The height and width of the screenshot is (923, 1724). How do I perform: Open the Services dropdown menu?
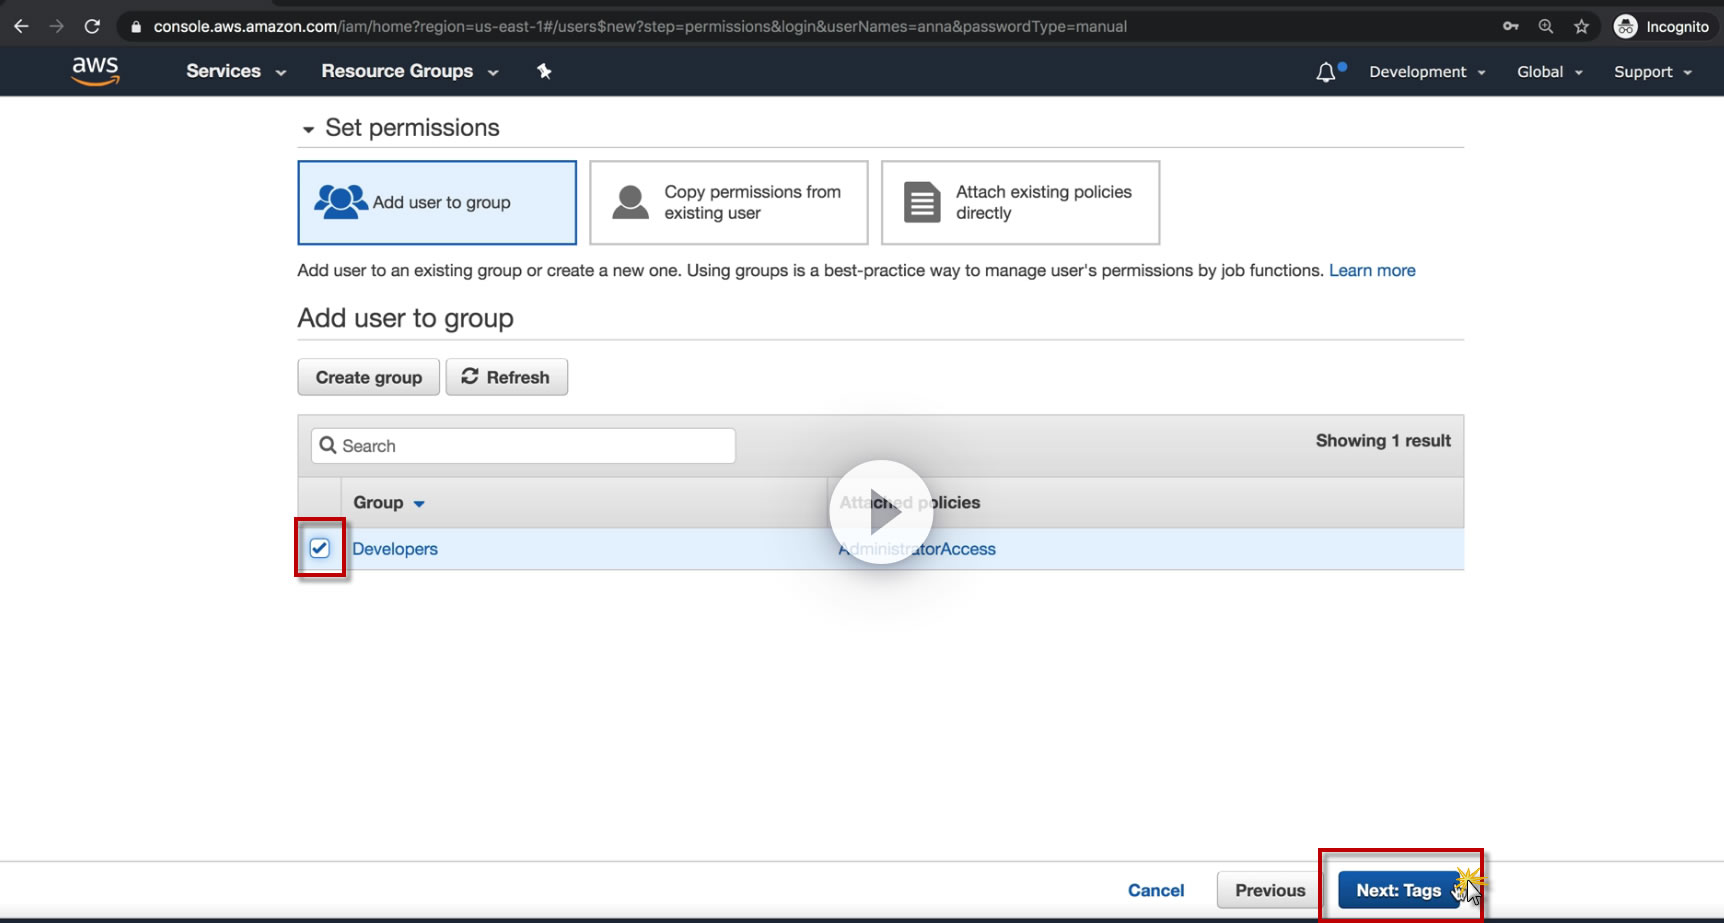point(236,71)
